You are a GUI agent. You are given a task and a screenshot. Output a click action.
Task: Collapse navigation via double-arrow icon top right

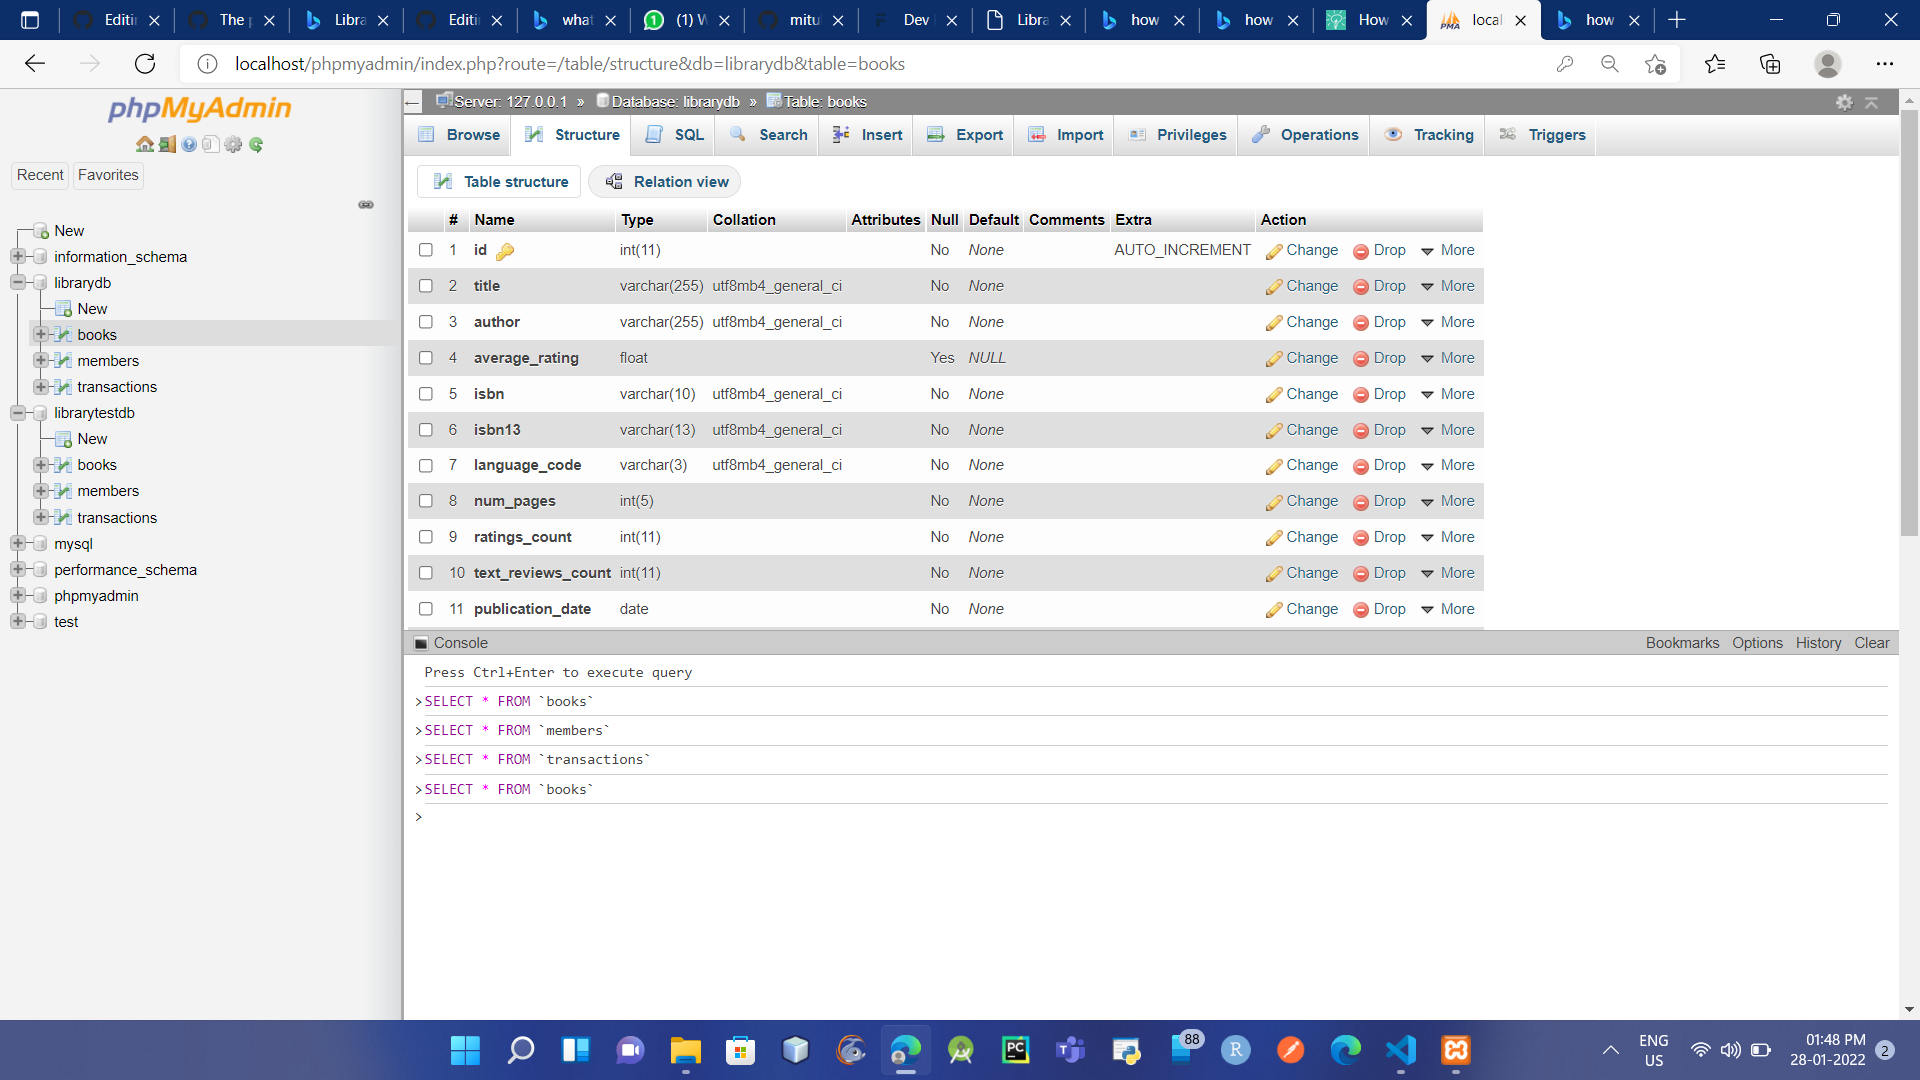coord(1870,102)
